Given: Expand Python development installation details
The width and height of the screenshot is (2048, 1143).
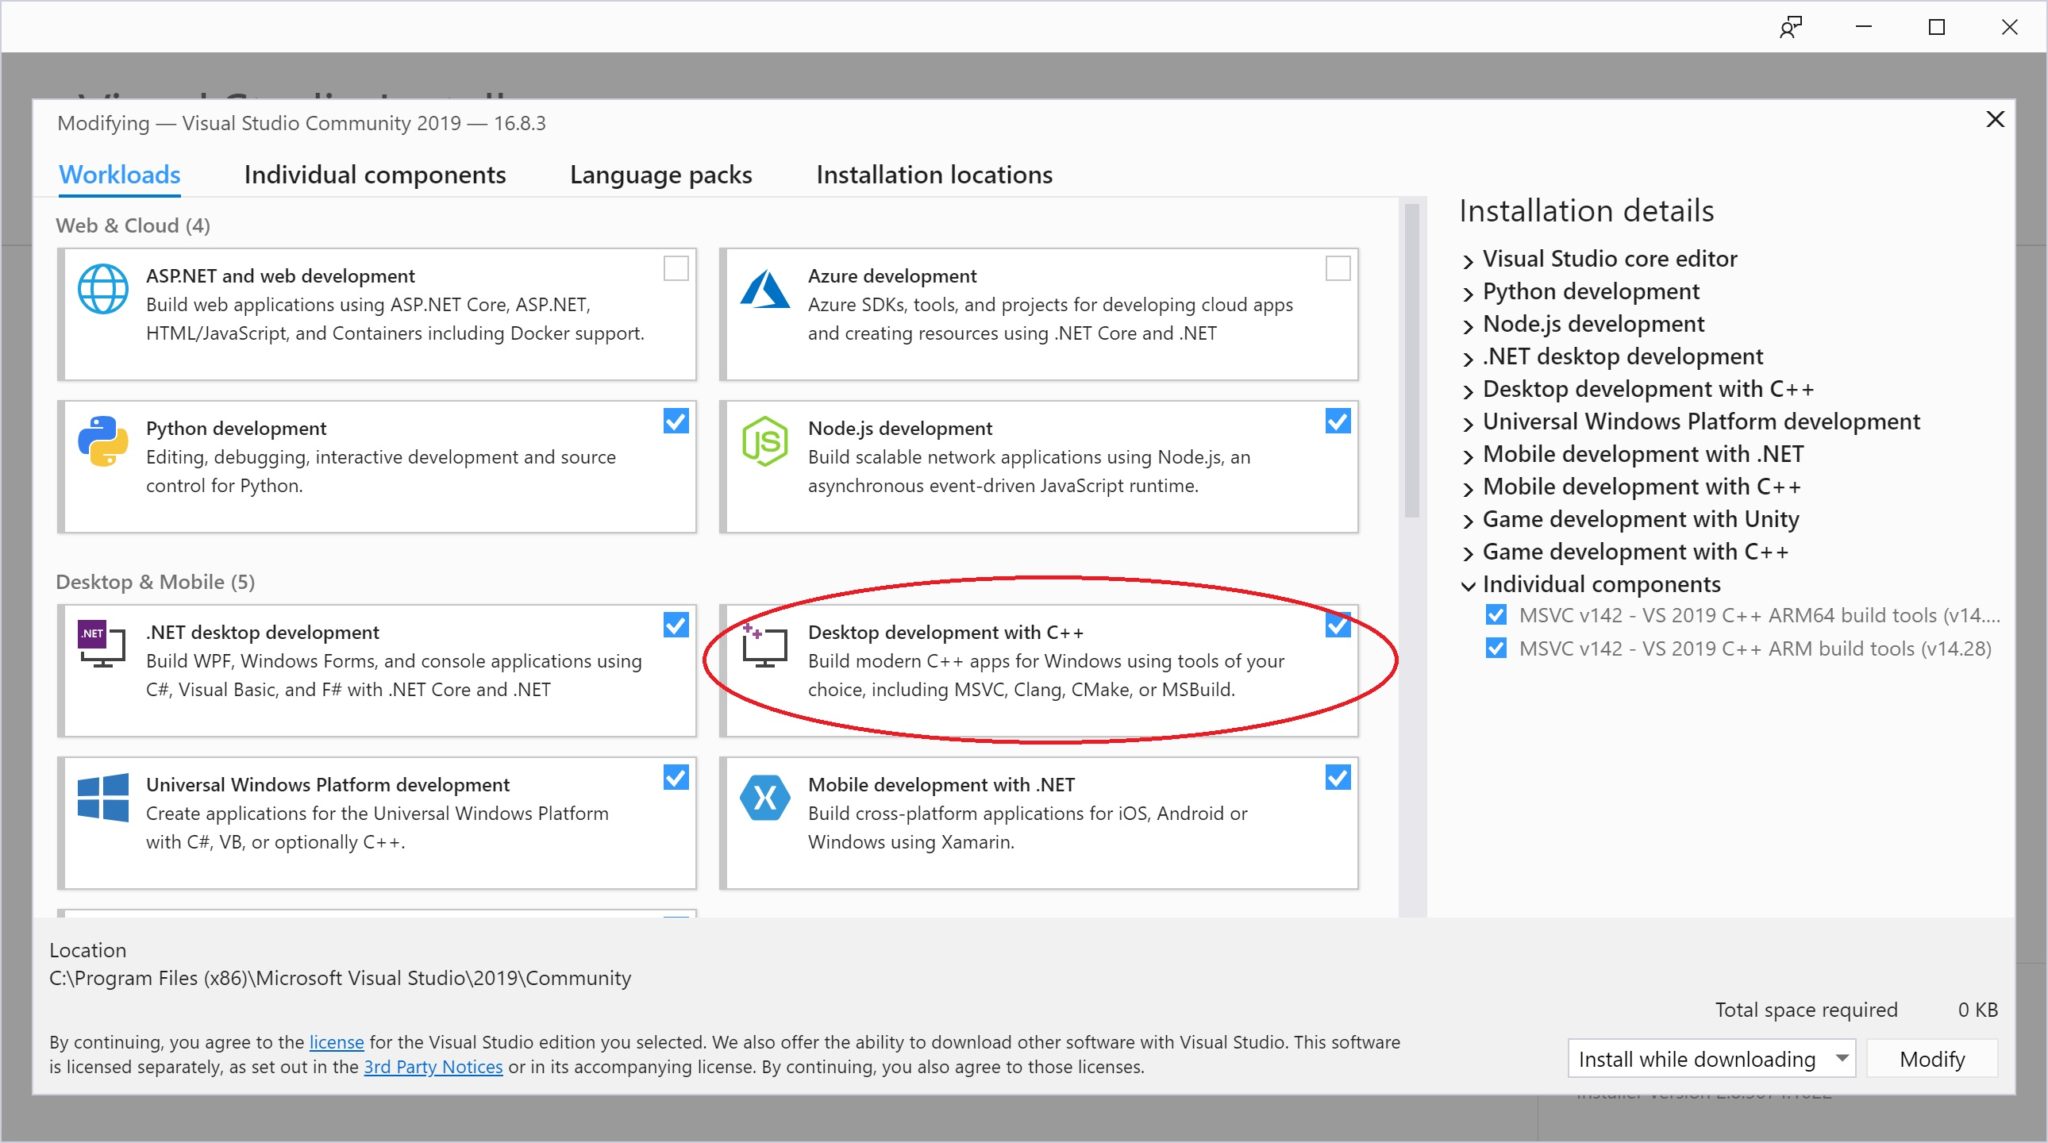Looking at the screenshot, I should pos(1468,294).
